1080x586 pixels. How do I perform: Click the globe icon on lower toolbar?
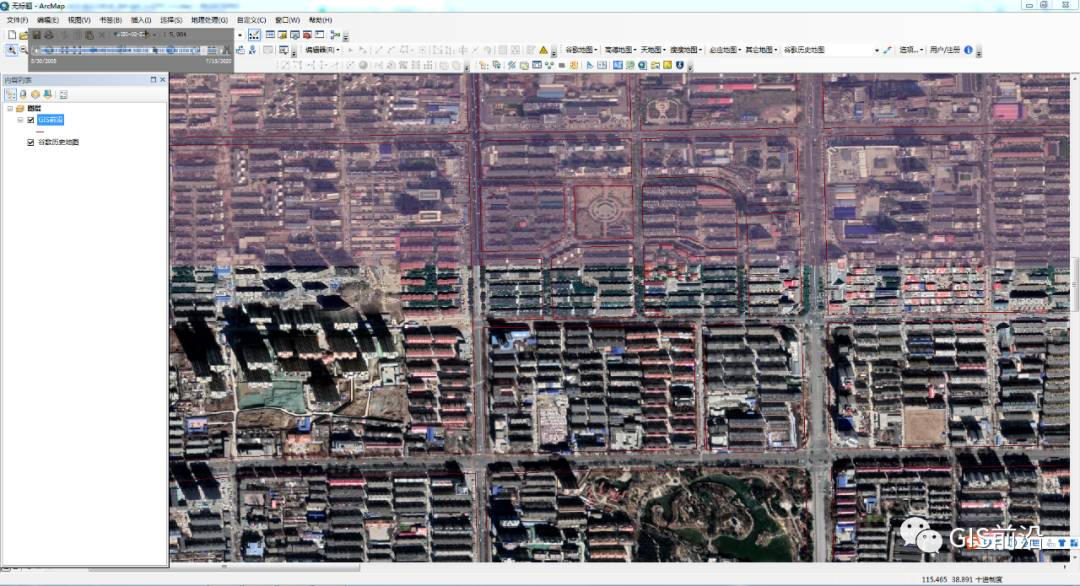click(x=642, y=65)
